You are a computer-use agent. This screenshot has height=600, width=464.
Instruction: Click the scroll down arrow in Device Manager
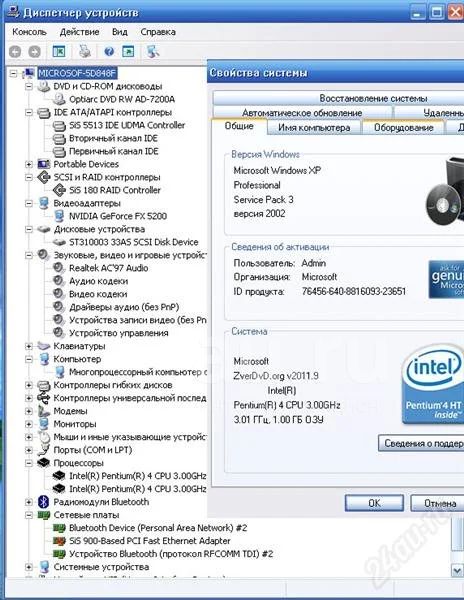pos(457,571)
